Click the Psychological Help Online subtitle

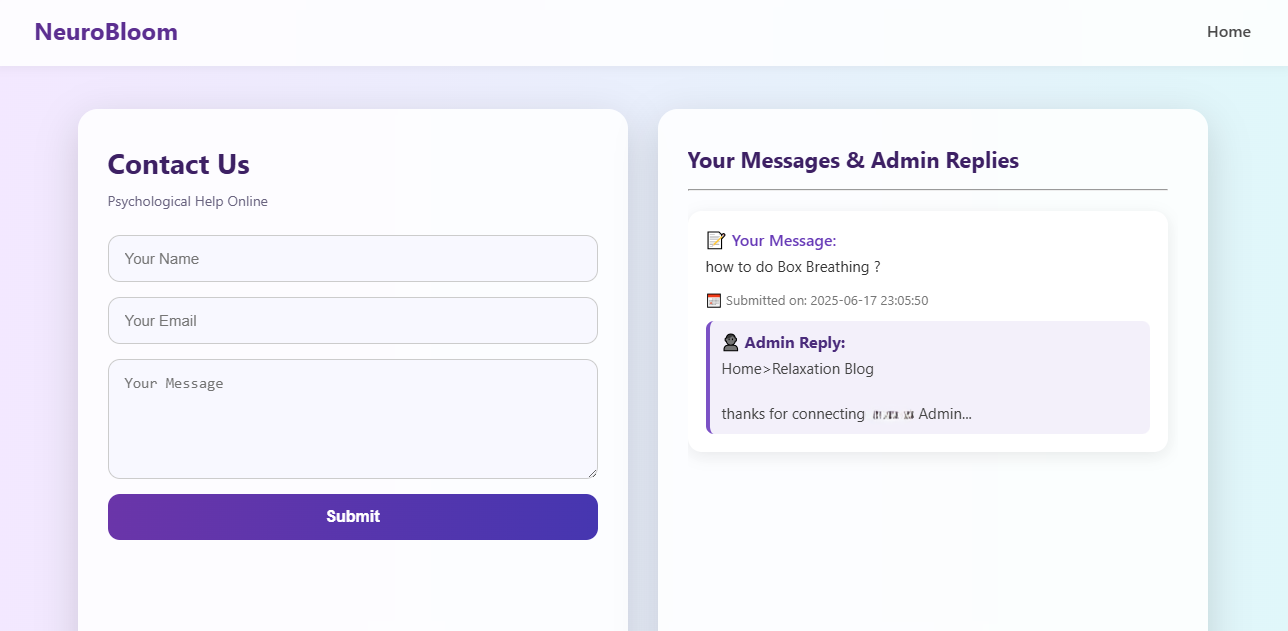[187, 202]
